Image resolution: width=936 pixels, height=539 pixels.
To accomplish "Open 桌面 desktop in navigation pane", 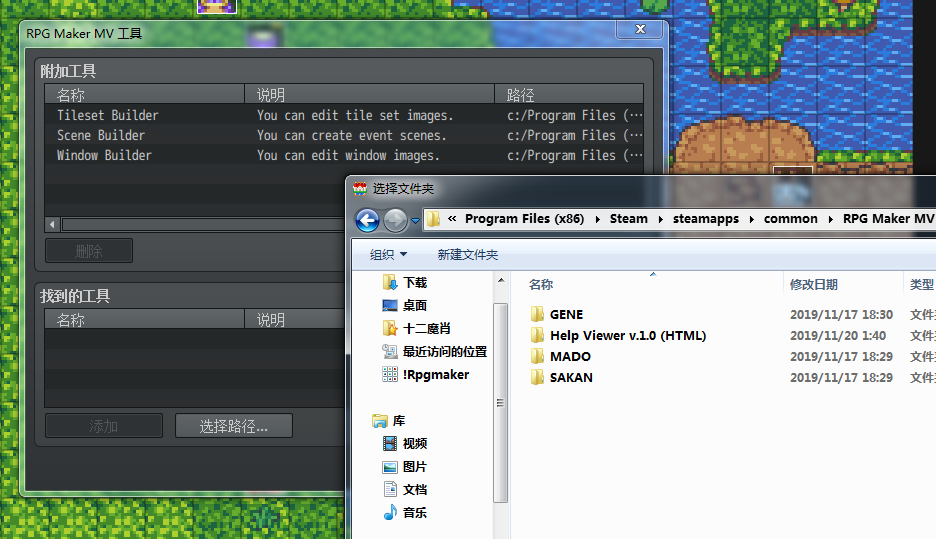I will (415, 306).
